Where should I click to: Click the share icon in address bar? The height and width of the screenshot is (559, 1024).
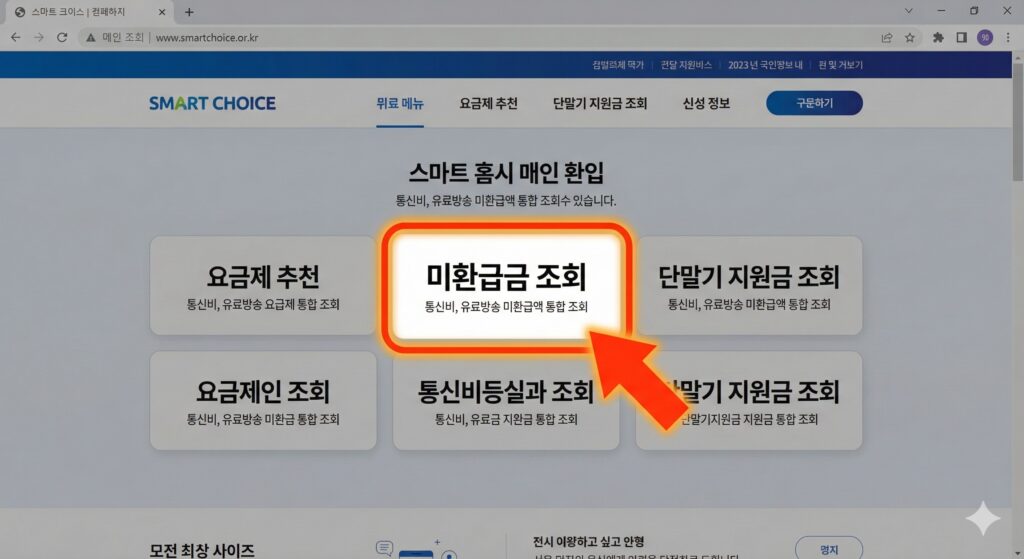(x=887, y=37)
